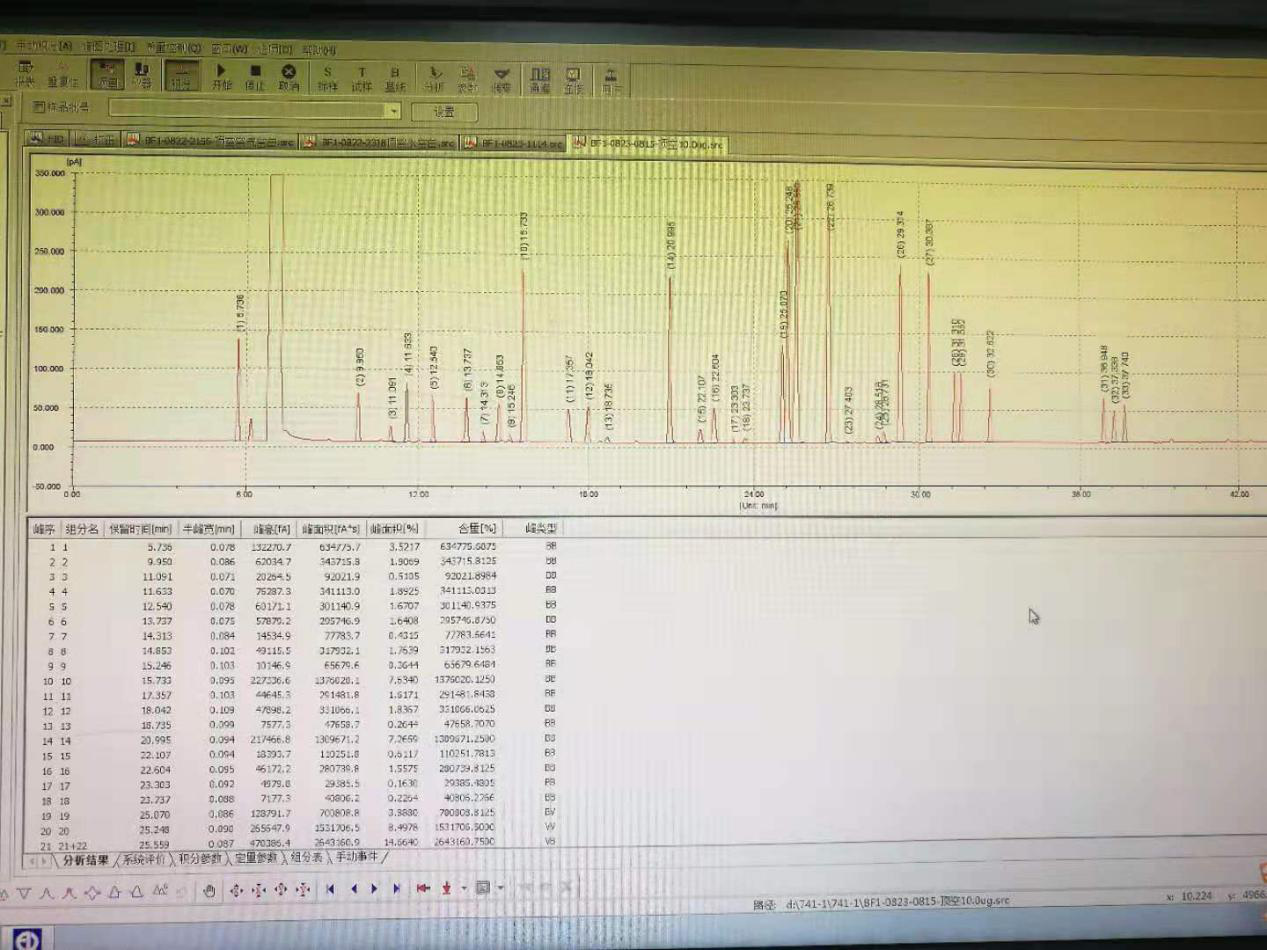The height and width of the screenshot is (950, 1267).
Task: Click the sheet tab scroll-left arrow
Action: [31, 859]
